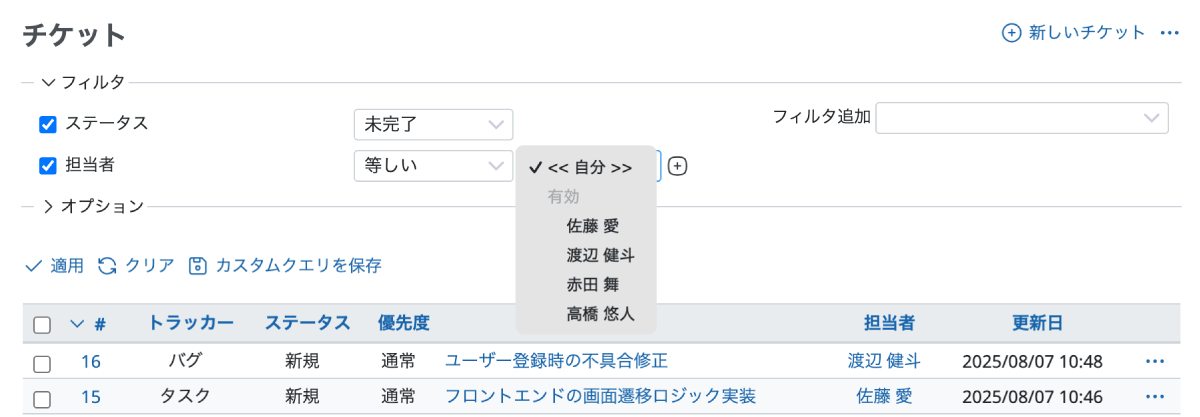Check the row checkbox for ticket 16
Viewport: 1200px width, 417px height.
pyautogui.click(x=42, y=362)
